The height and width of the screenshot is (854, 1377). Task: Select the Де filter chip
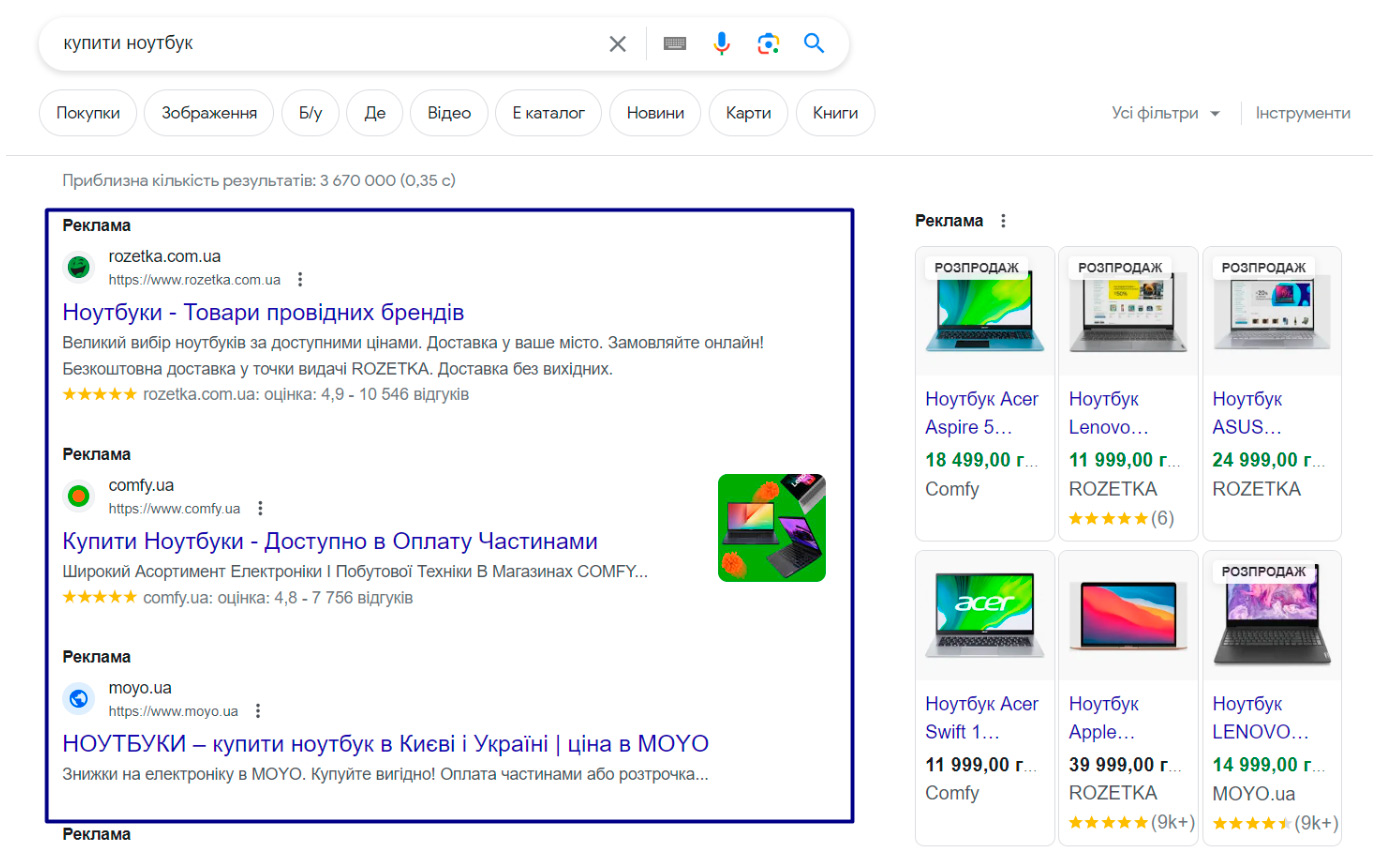(375, 113)
